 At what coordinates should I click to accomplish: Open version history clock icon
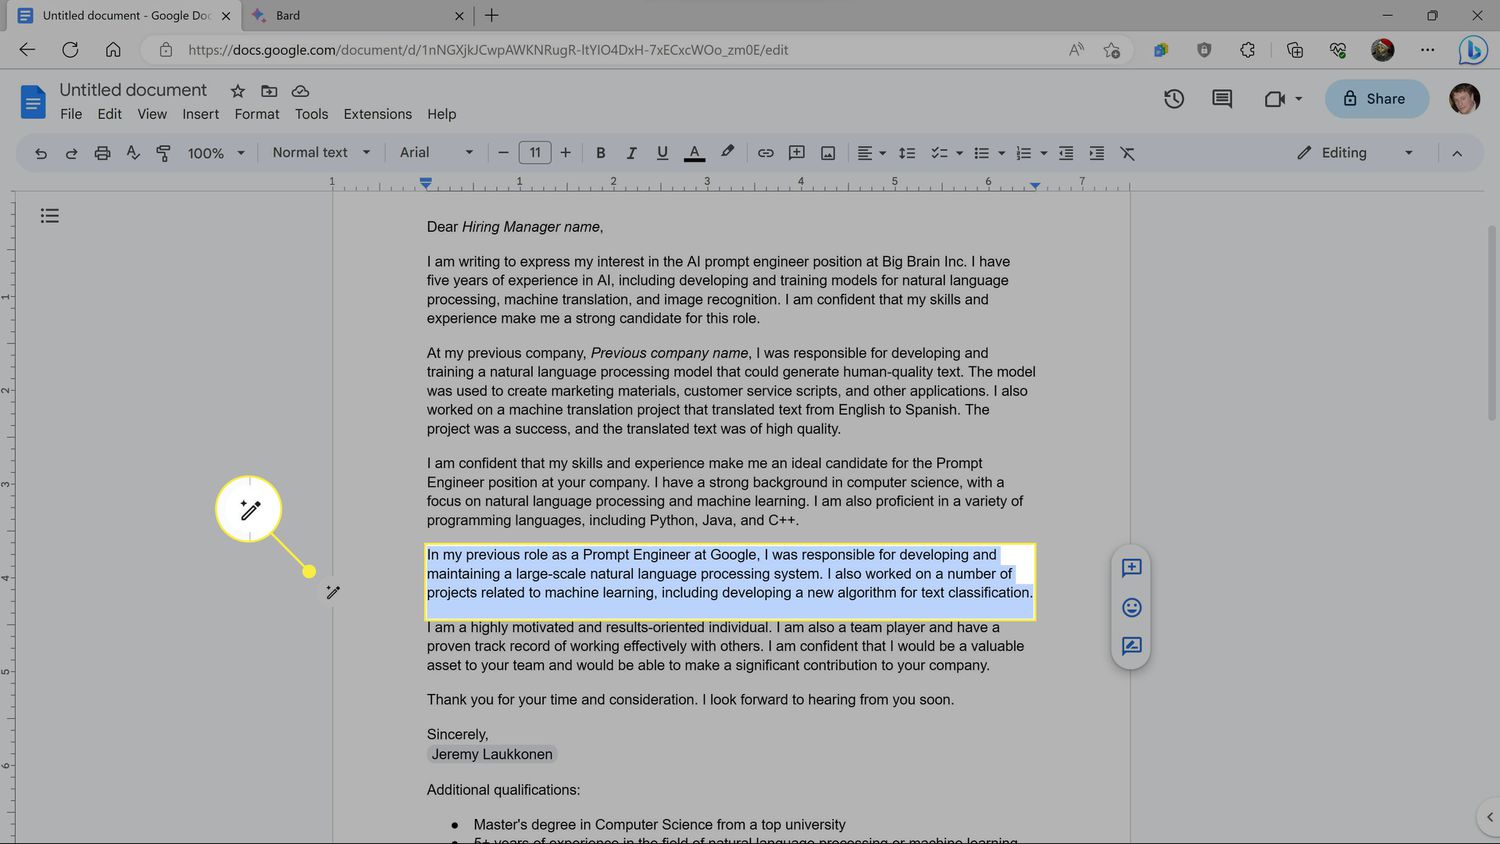(x=1174, y=99)
